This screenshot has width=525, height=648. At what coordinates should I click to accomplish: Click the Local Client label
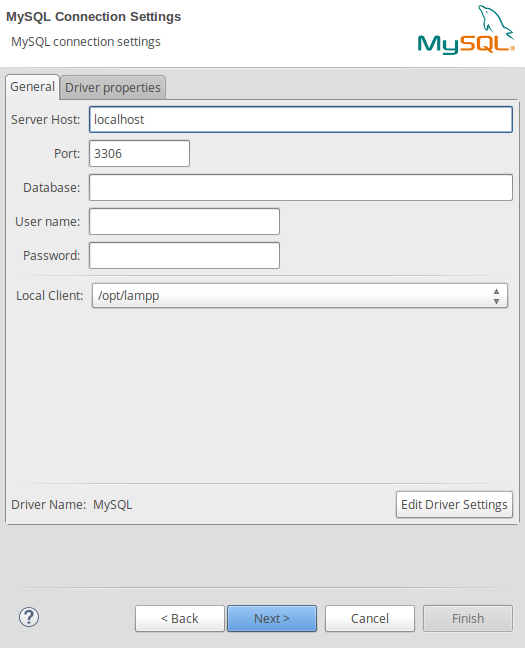pos(50,295)
